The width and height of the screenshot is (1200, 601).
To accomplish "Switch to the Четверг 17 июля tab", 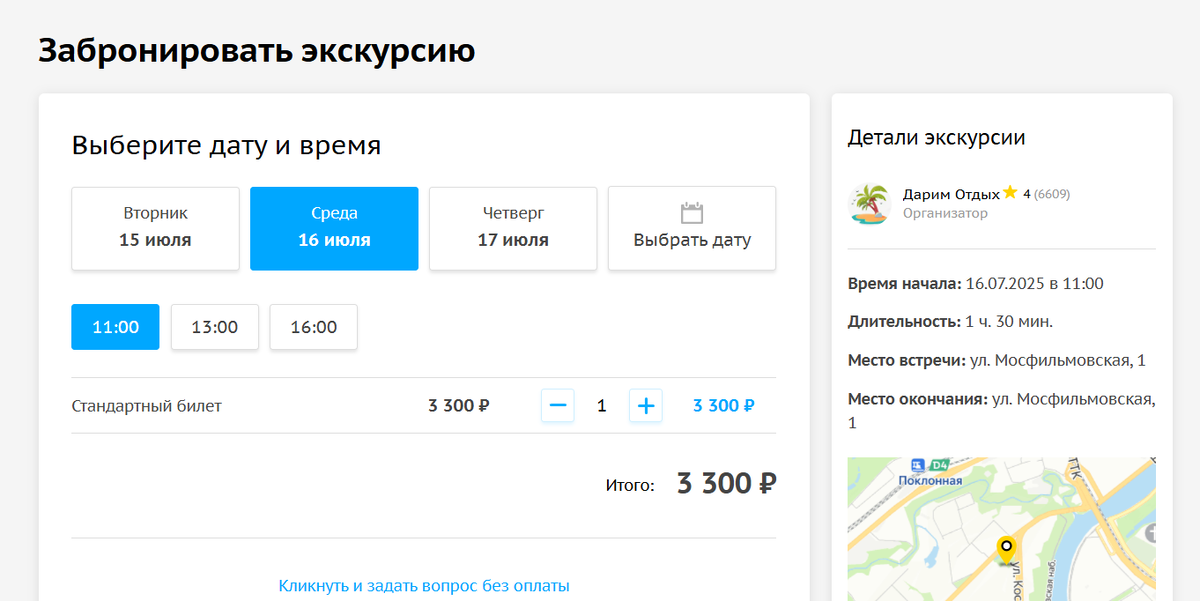I will 512,228.
